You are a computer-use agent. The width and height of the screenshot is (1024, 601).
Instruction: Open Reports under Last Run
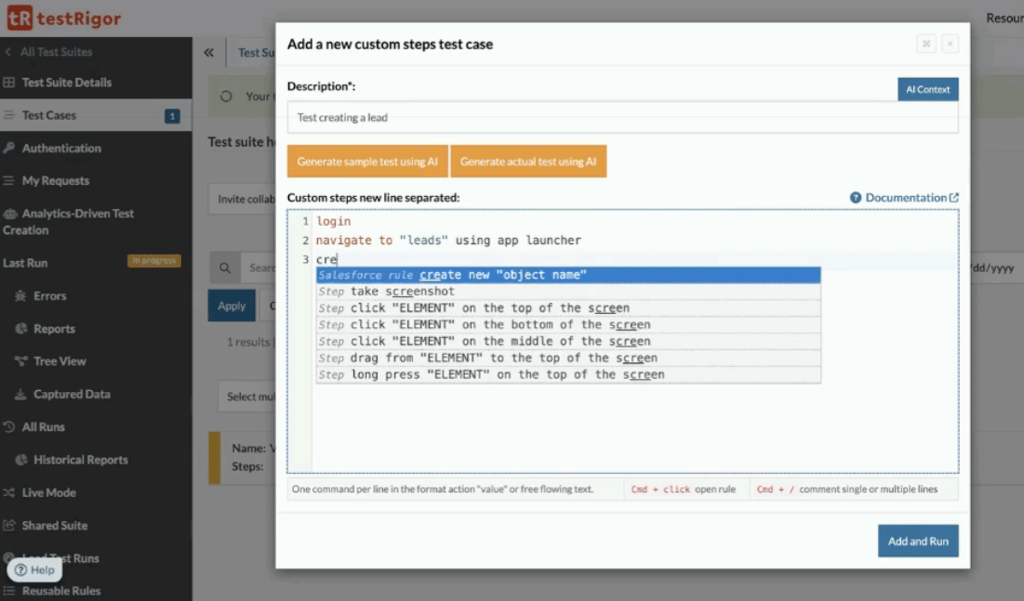tap(54, 329)
